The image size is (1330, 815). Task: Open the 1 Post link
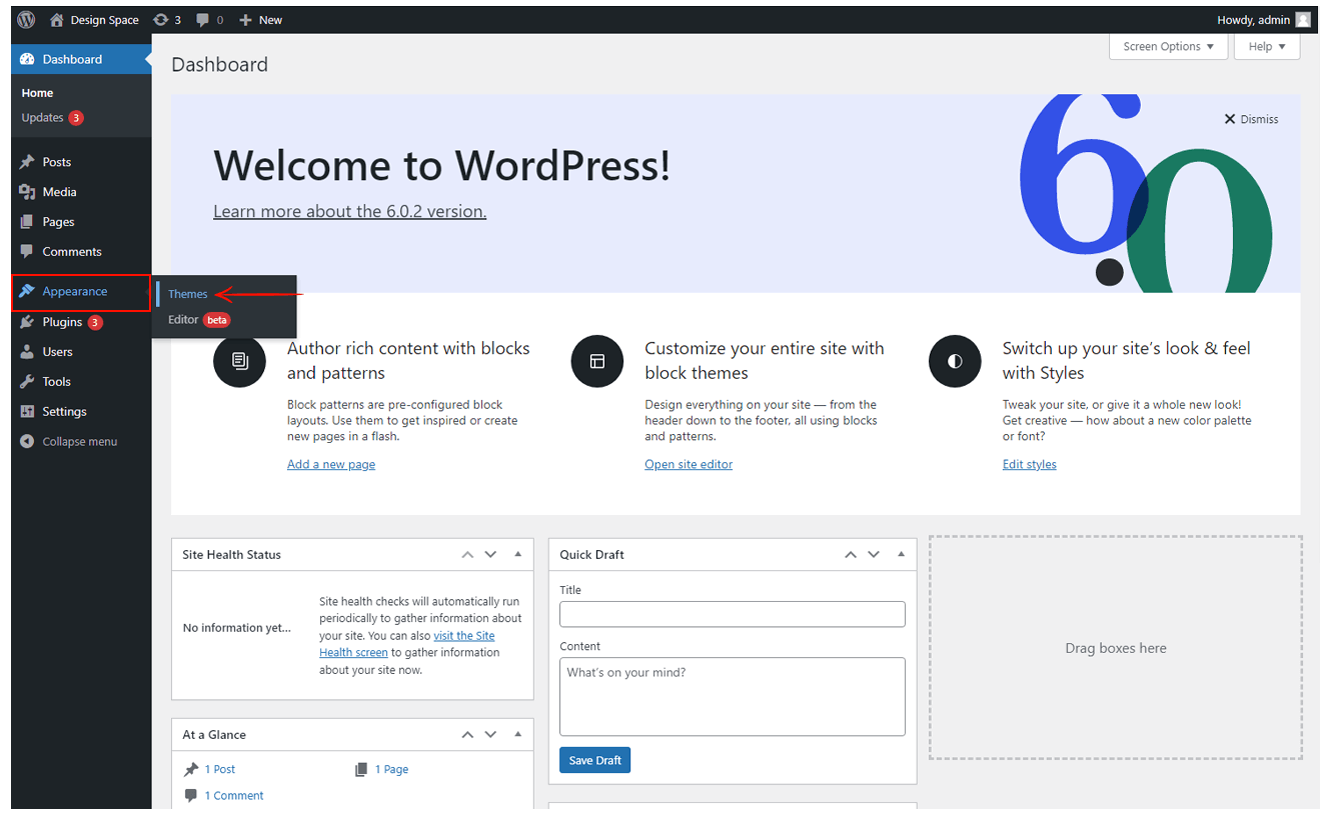pyautogui.click(x=220, y=770)
